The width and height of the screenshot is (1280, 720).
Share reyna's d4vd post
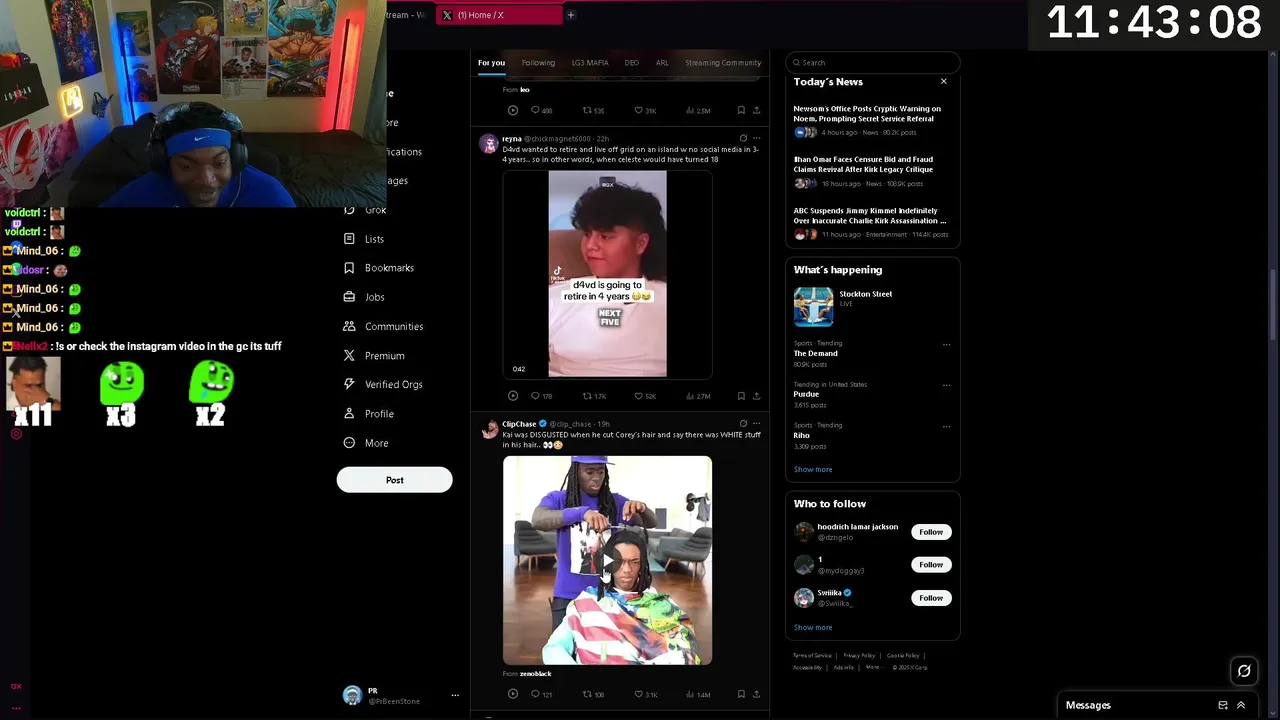pyautogui.click(x=756, y=396)
